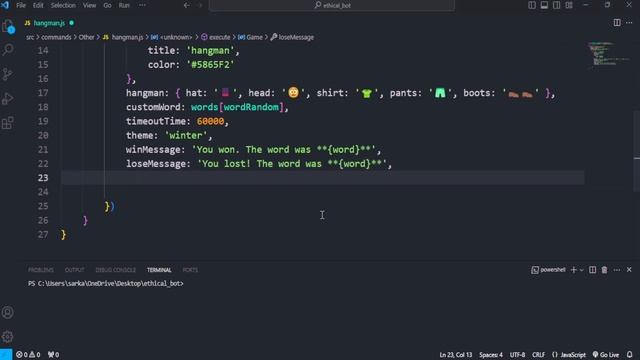
Task: Toggle bottom panel layout icon
Action: click(544, 5)
